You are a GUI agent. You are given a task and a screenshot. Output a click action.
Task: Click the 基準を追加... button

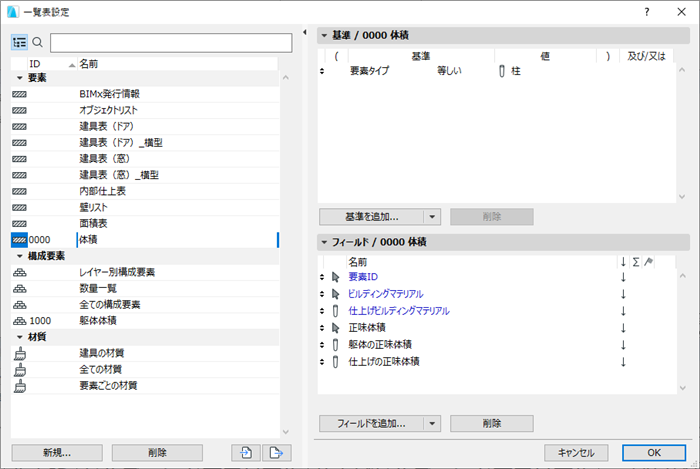pyautogui.click(x=371, y=217)
